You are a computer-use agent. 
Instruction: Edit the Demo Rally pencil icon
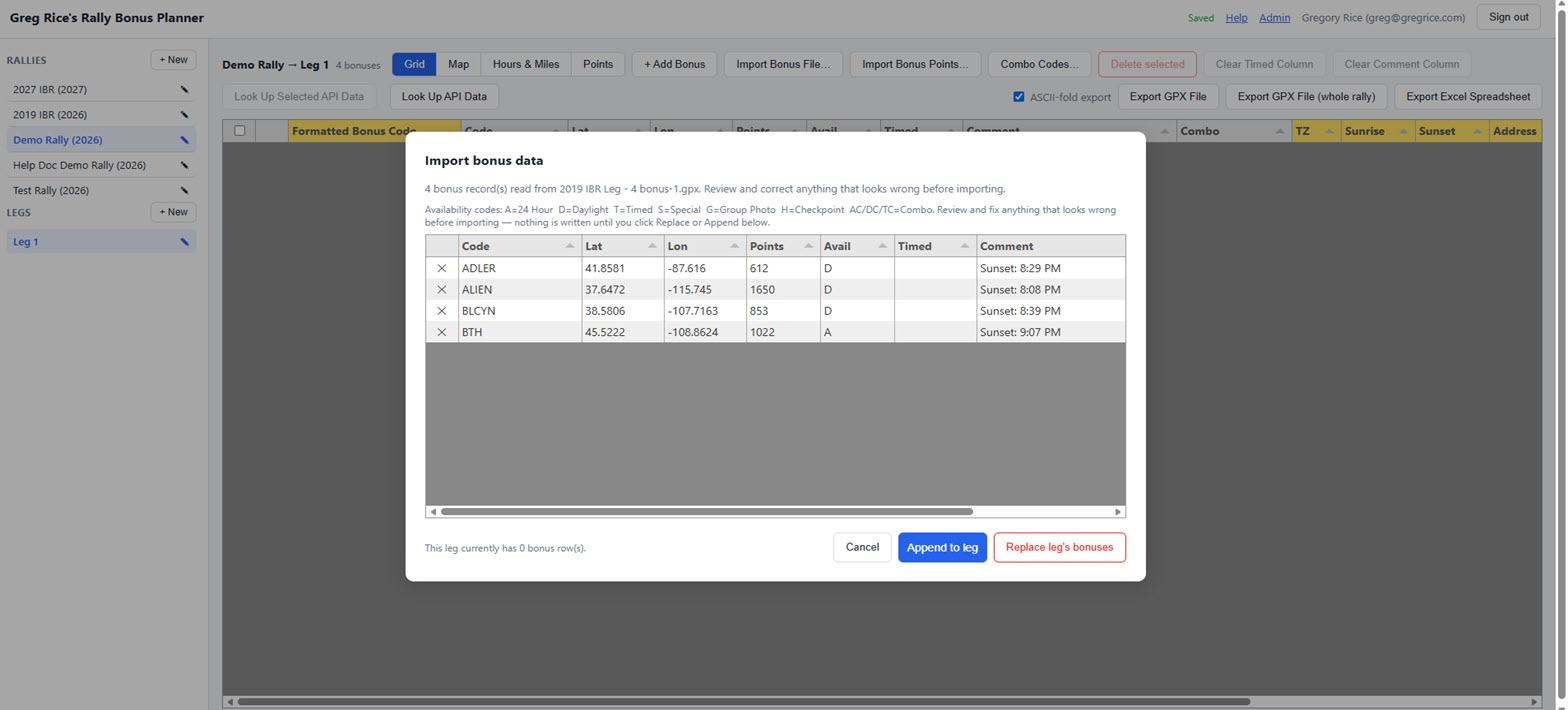coord(184,140)
